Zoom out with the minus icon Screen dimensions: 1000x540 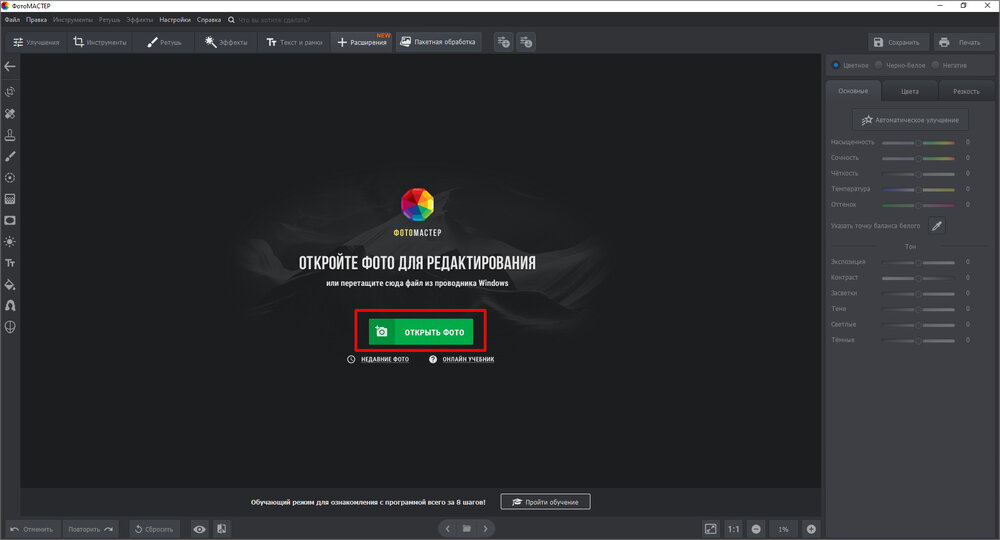[x=756, y=529]
